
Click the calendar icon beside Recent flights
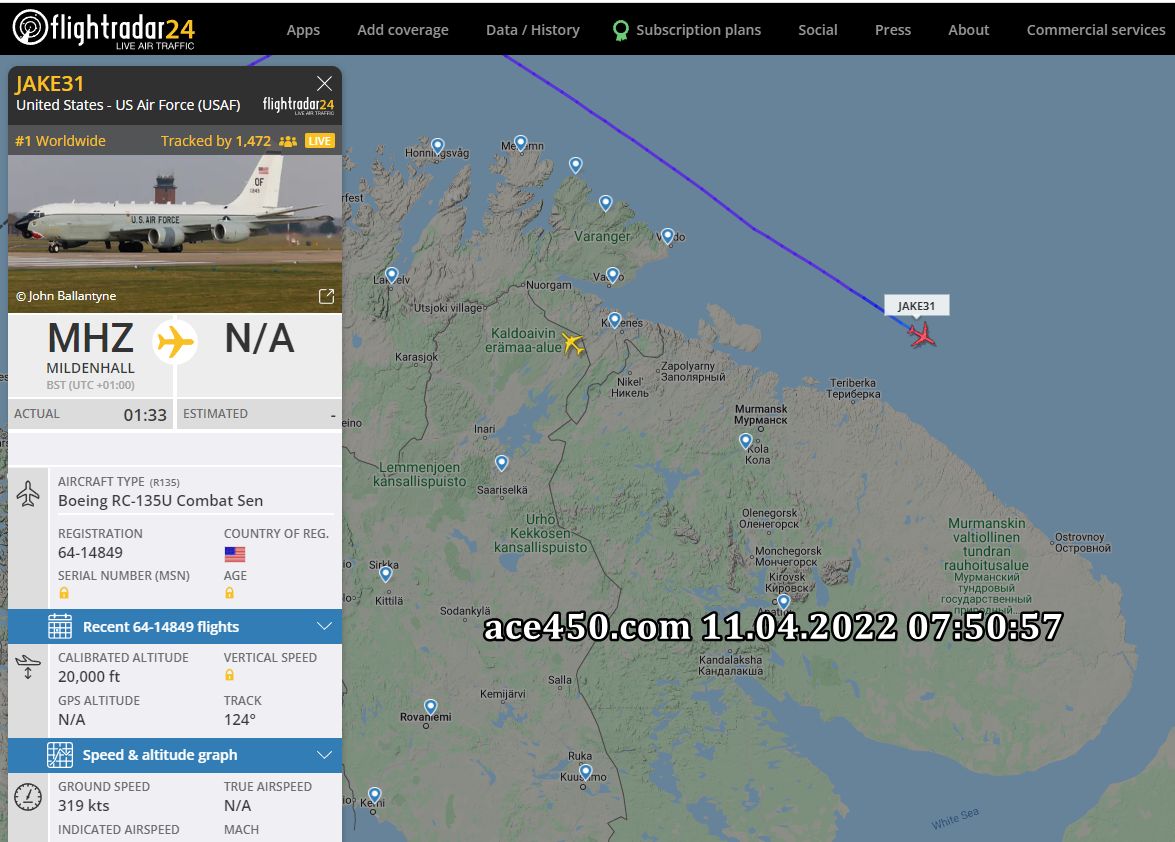[60, 626]
